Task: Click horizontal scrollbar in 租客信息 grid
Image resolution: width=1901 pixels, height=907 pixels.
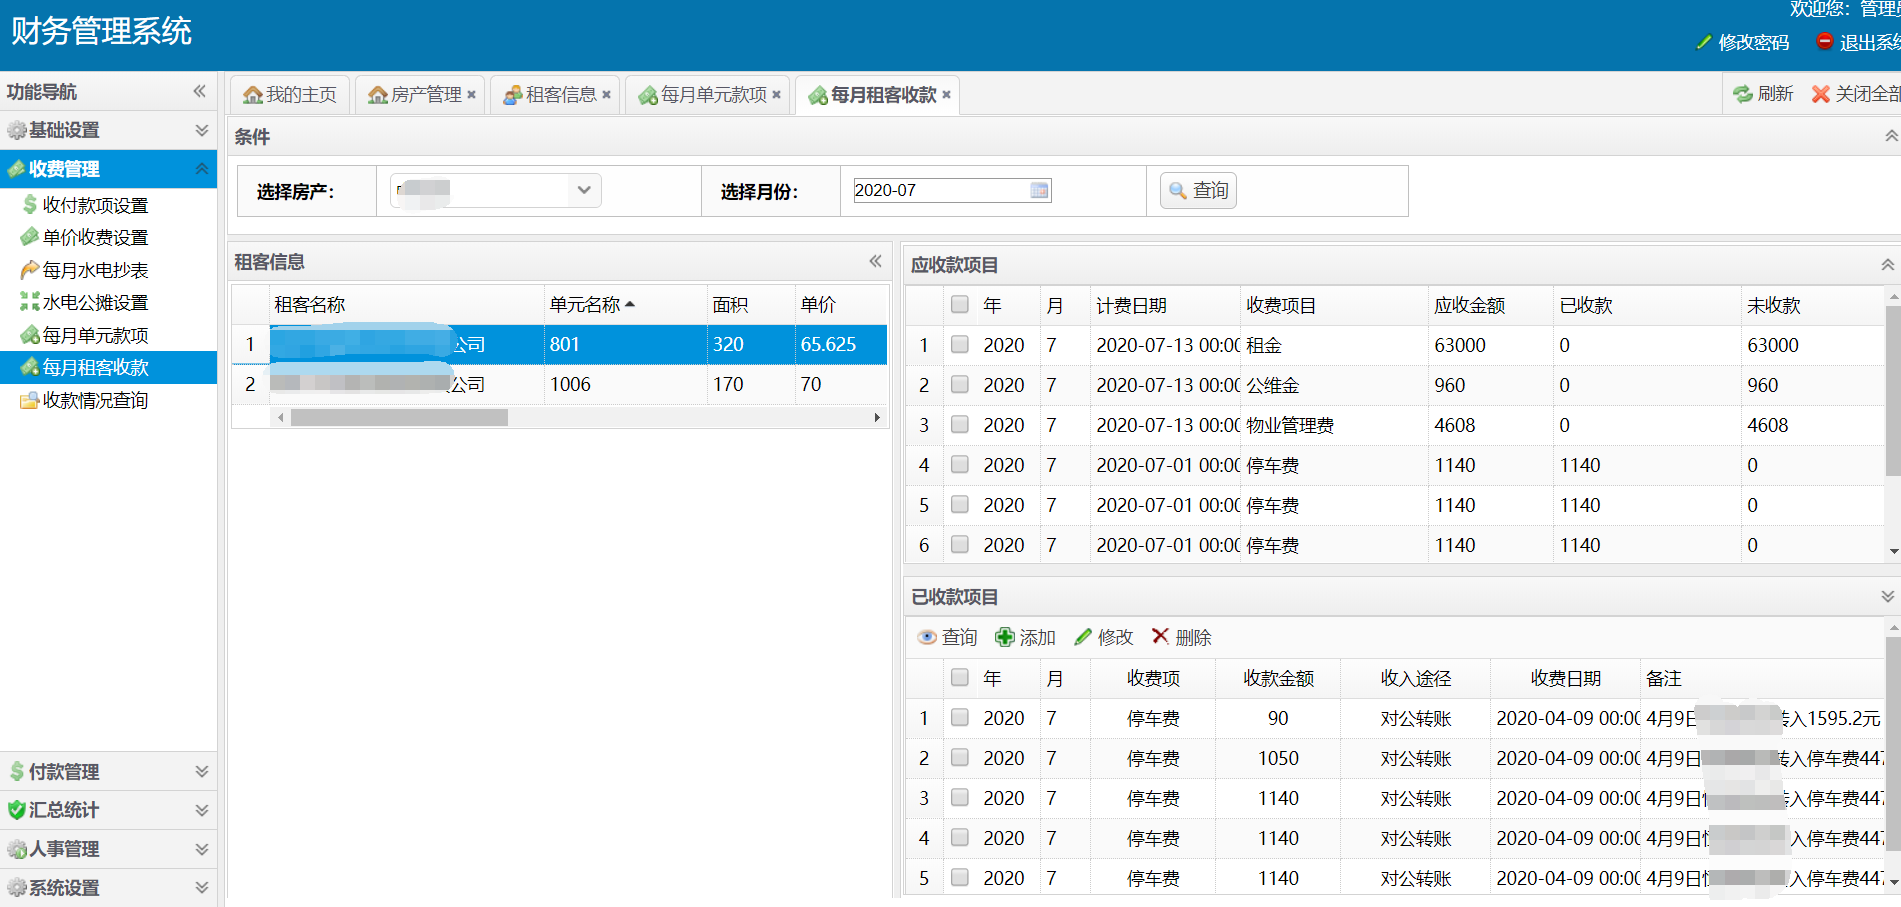Action: click(400, 417)
